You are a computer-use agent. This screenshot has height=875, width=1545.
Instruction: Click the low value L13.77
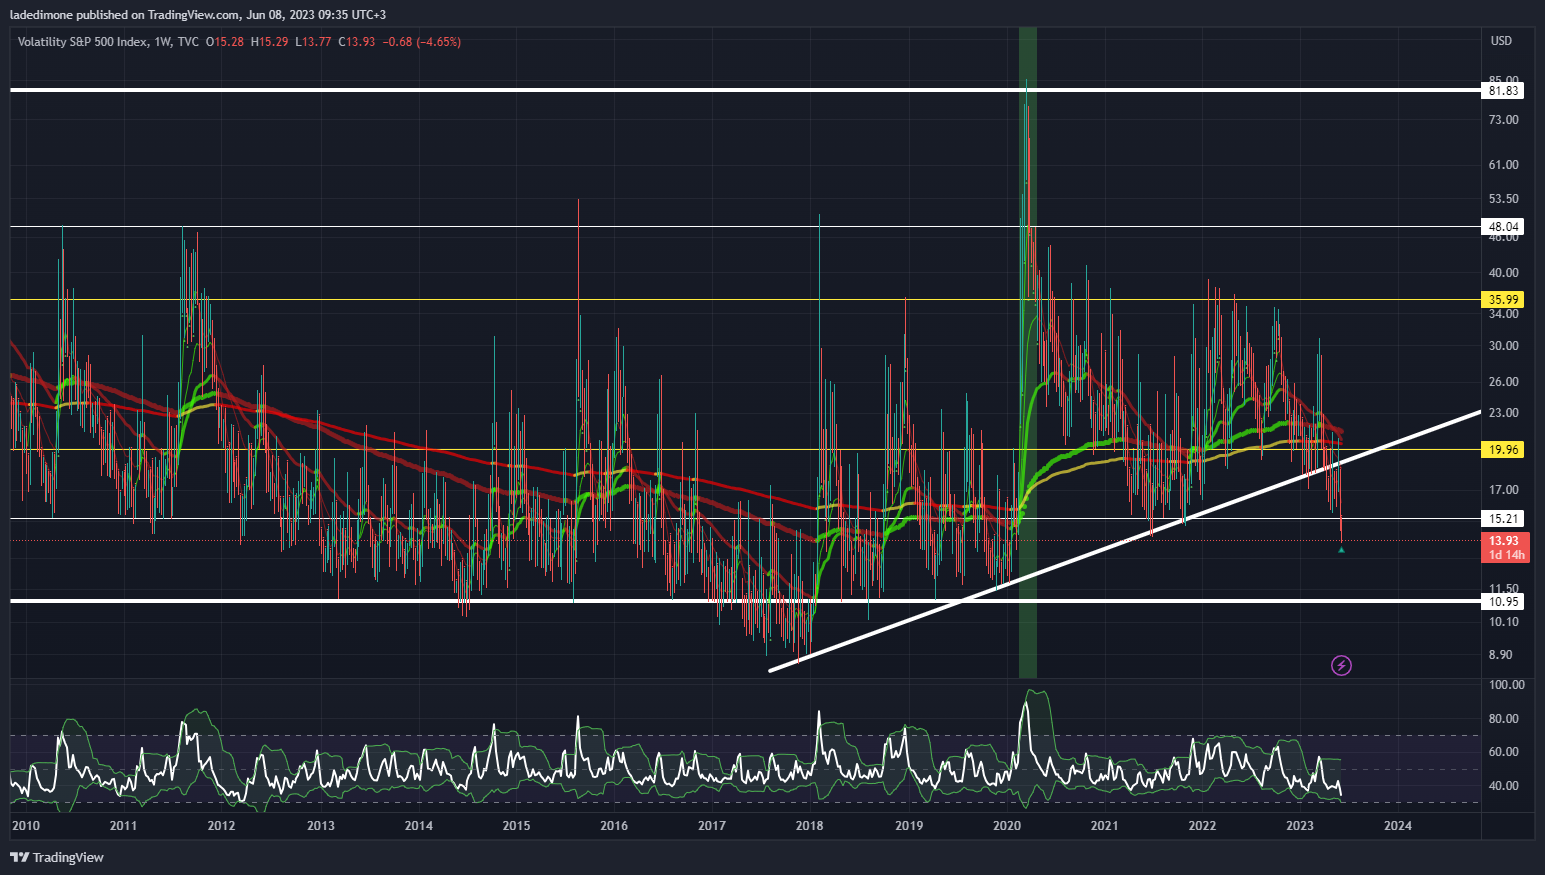pyautogui.click(x=314, y=42)
